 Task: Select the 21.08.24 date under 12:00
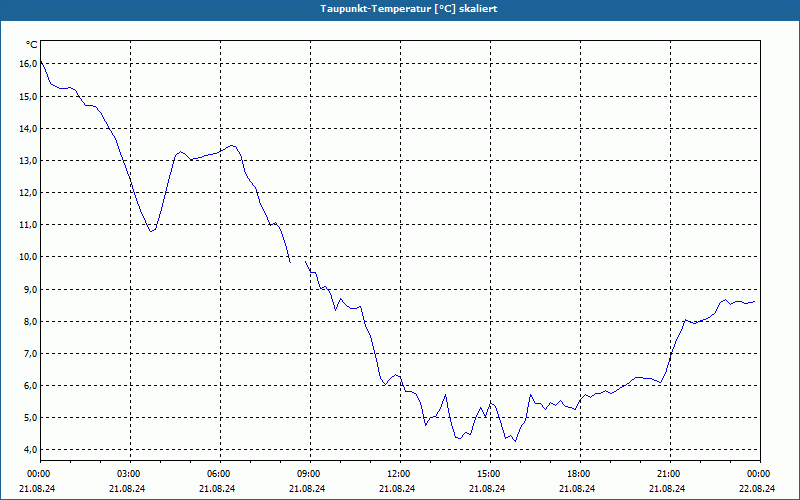(397, 488)
